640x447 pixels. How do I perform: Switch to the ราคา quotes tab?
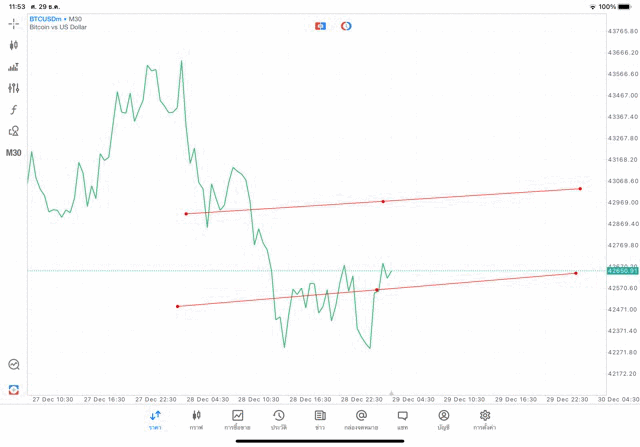[x=155, y=419]
